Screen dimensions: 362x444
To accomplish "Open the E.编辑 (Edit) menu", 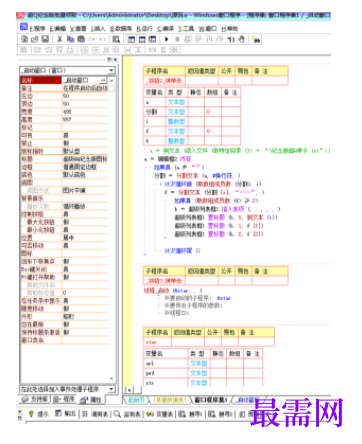I will [58, 29].
